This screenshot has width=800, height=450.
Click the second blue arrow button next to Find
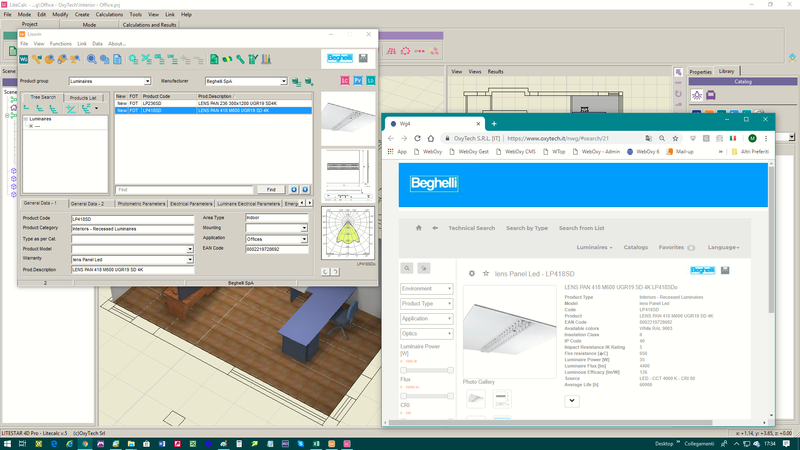(305, 190)
